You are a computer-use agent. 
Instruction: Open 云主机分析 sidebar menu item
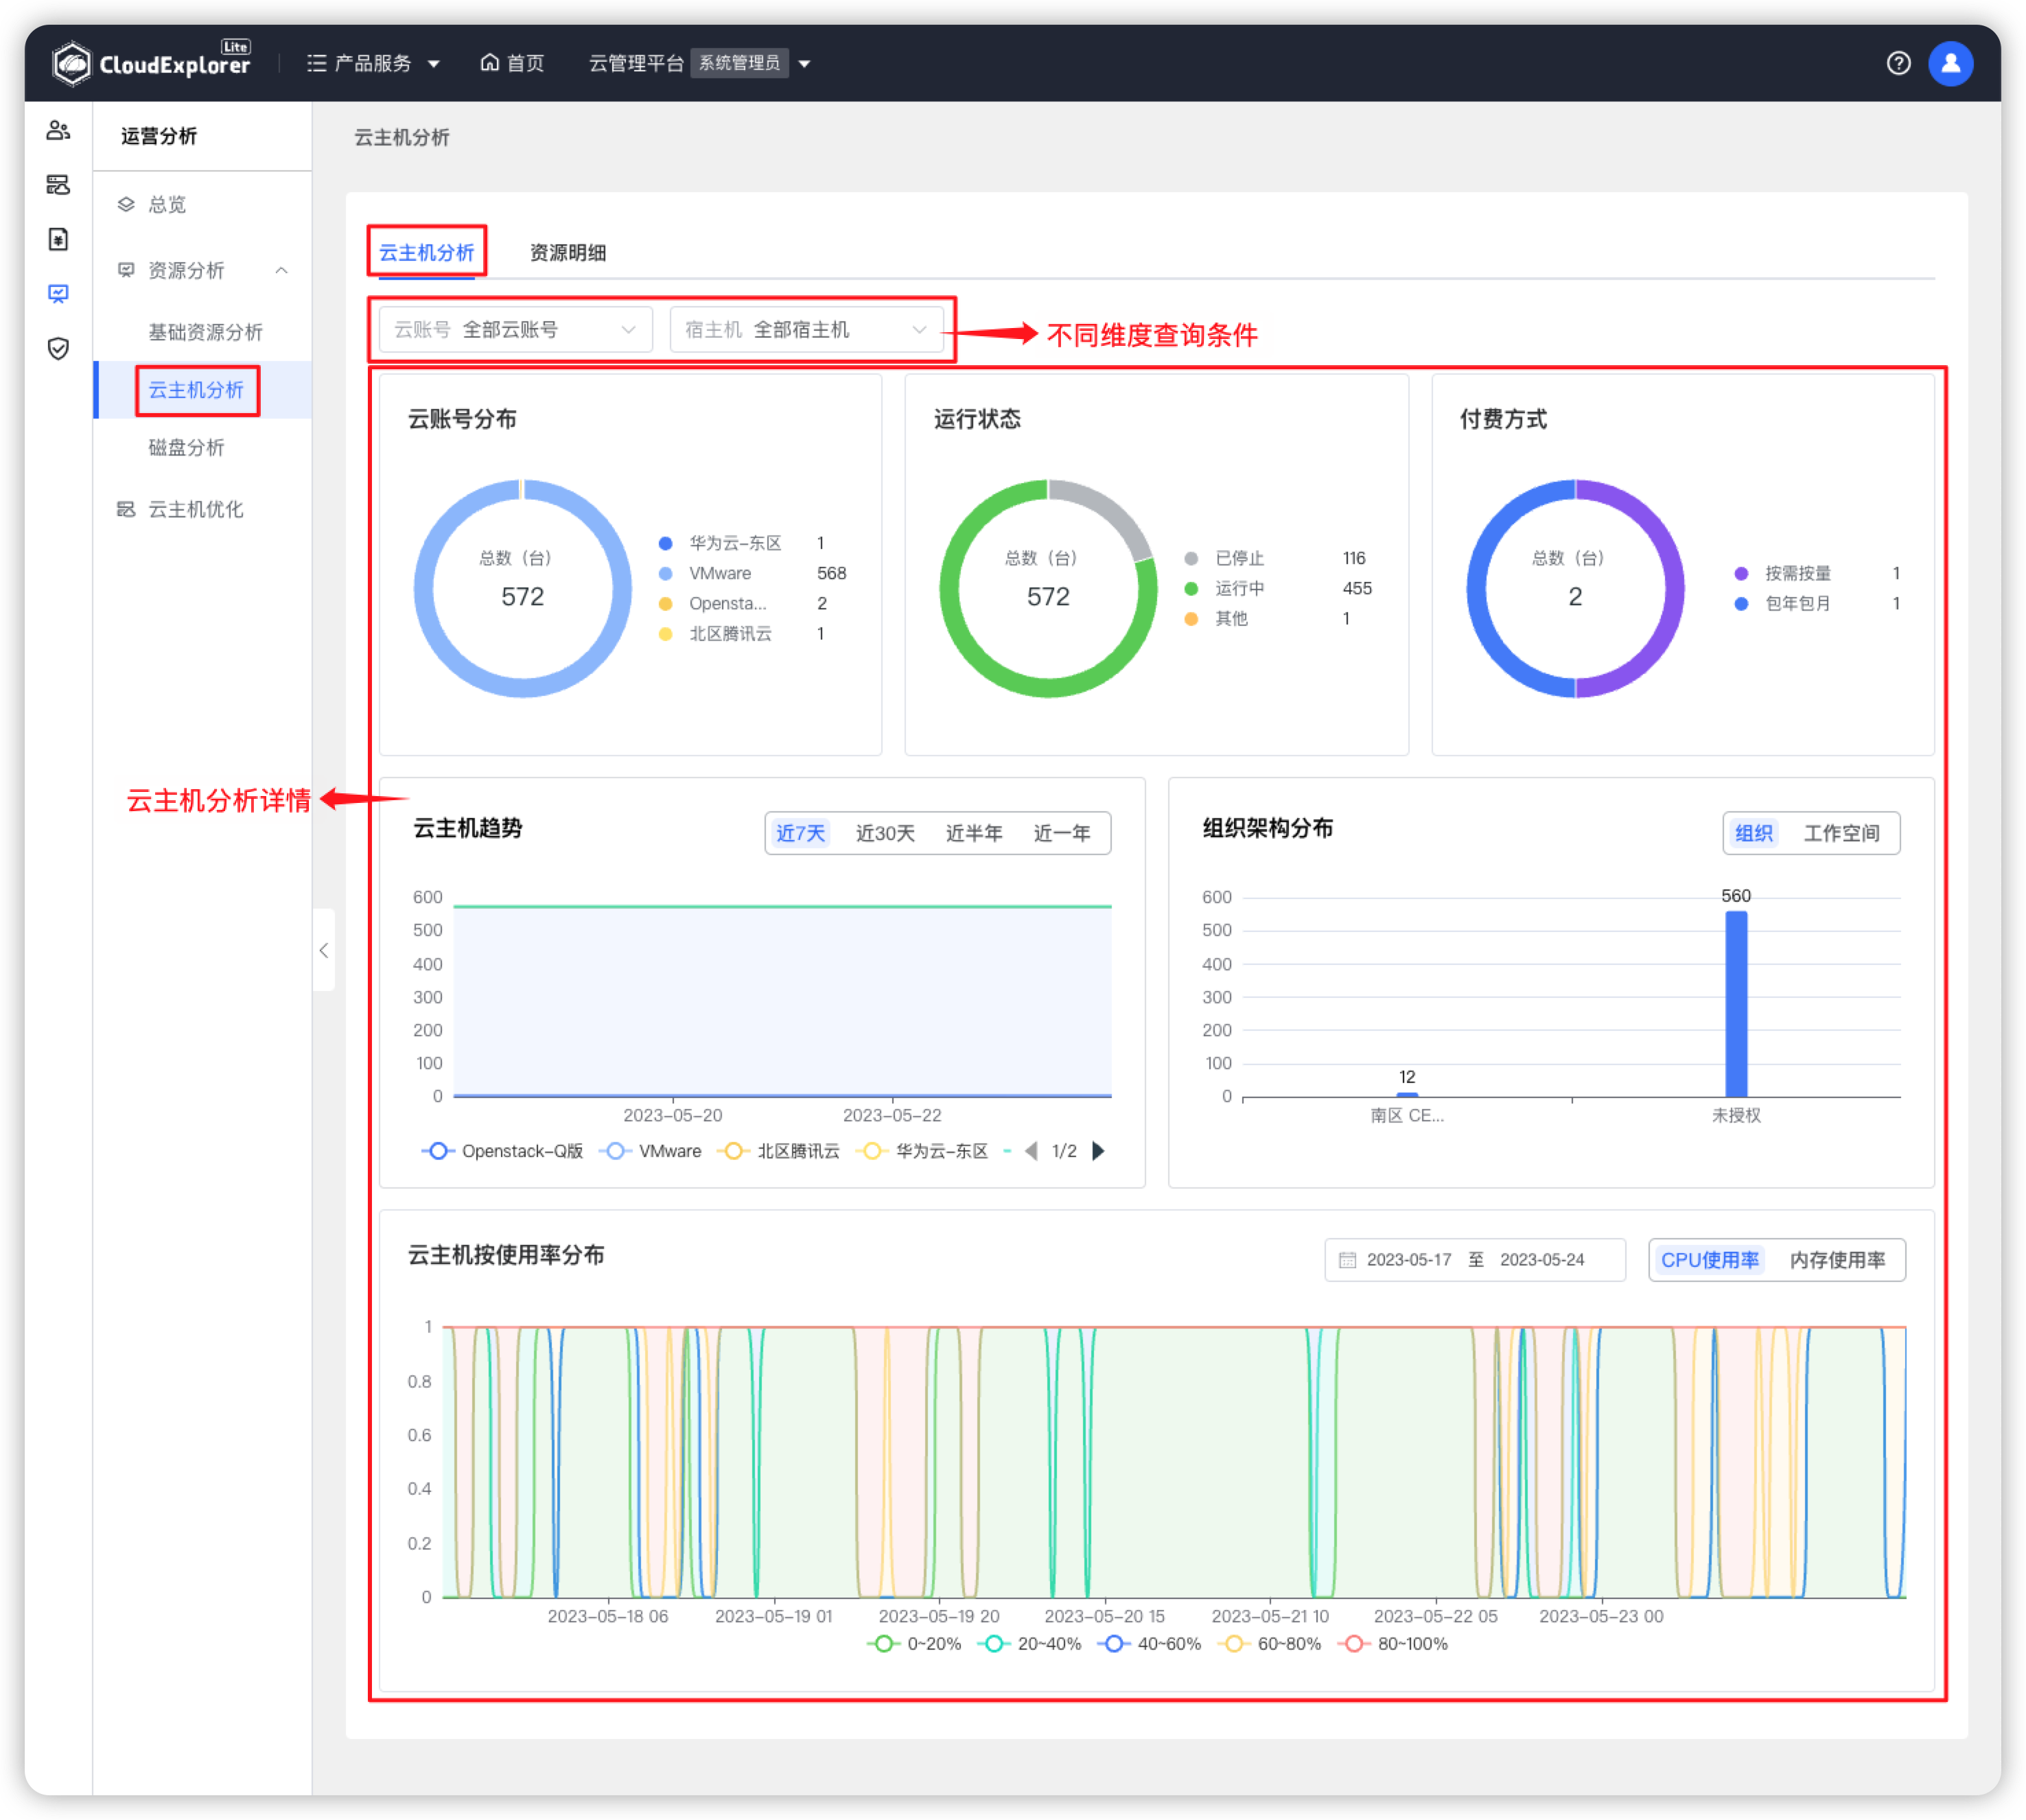202,389
